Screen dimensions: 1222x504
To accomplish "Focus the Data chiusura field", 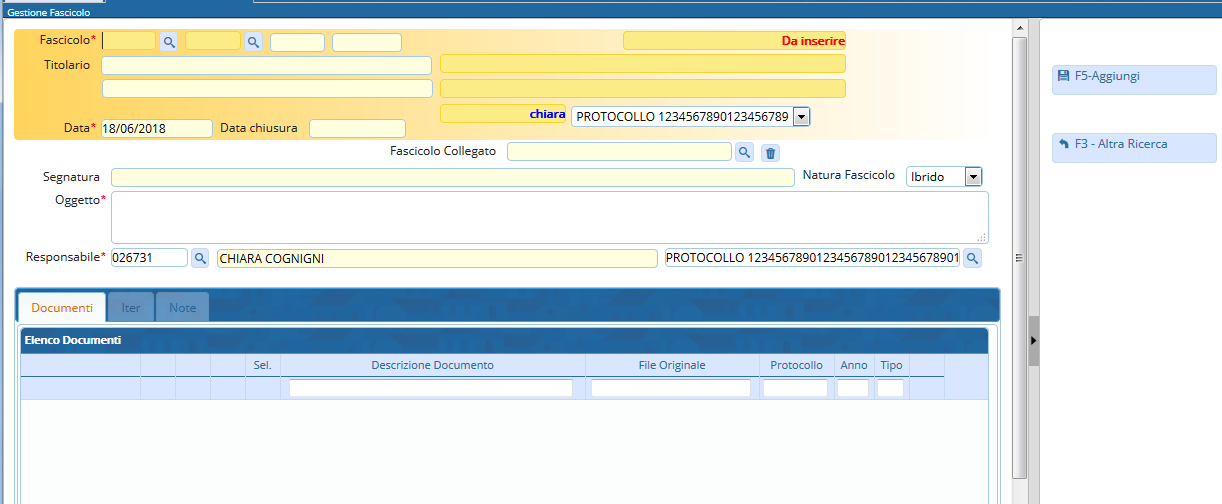I will (x=357, y=129).
